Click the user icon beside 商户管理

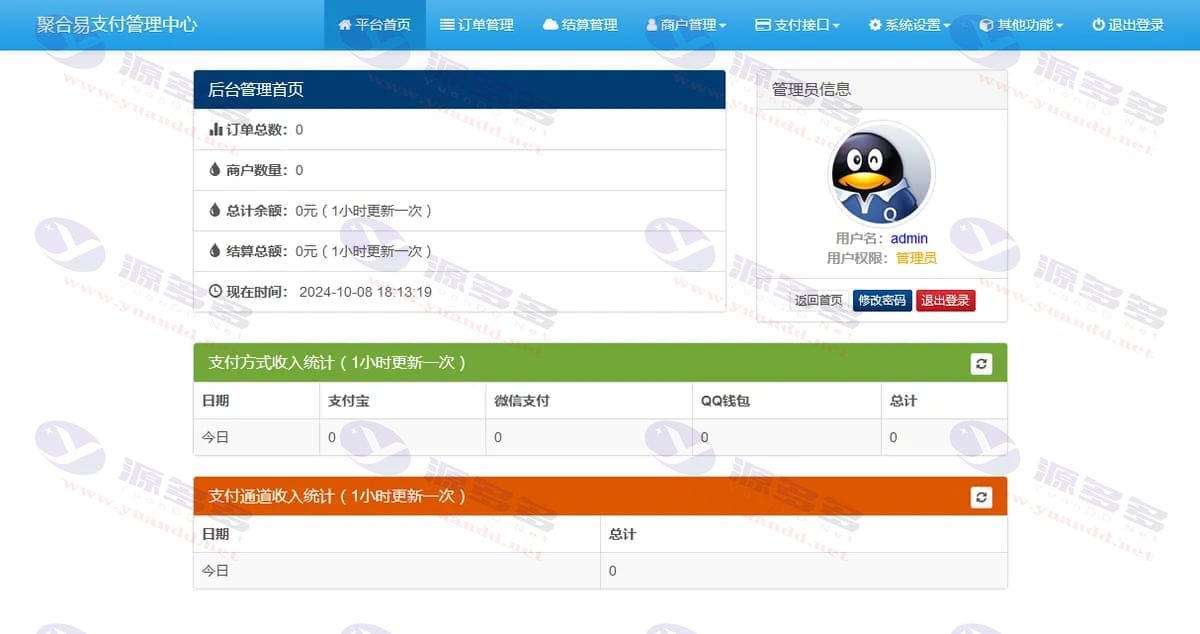652,25
